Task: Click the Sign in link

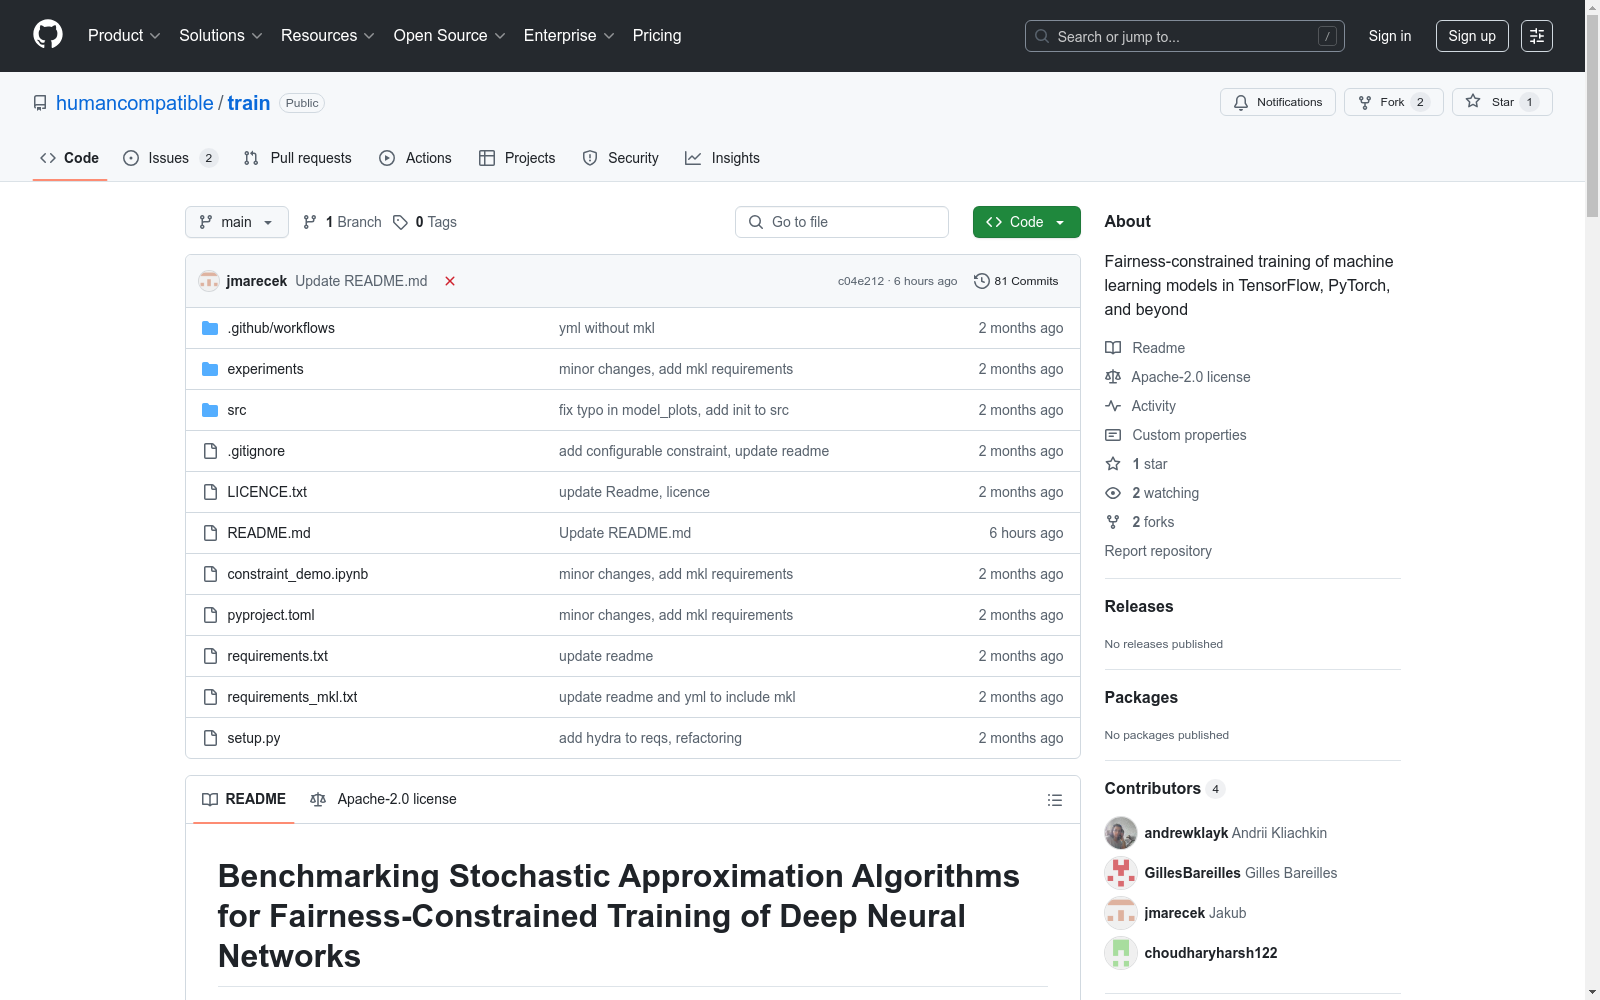Action: 1390,36
